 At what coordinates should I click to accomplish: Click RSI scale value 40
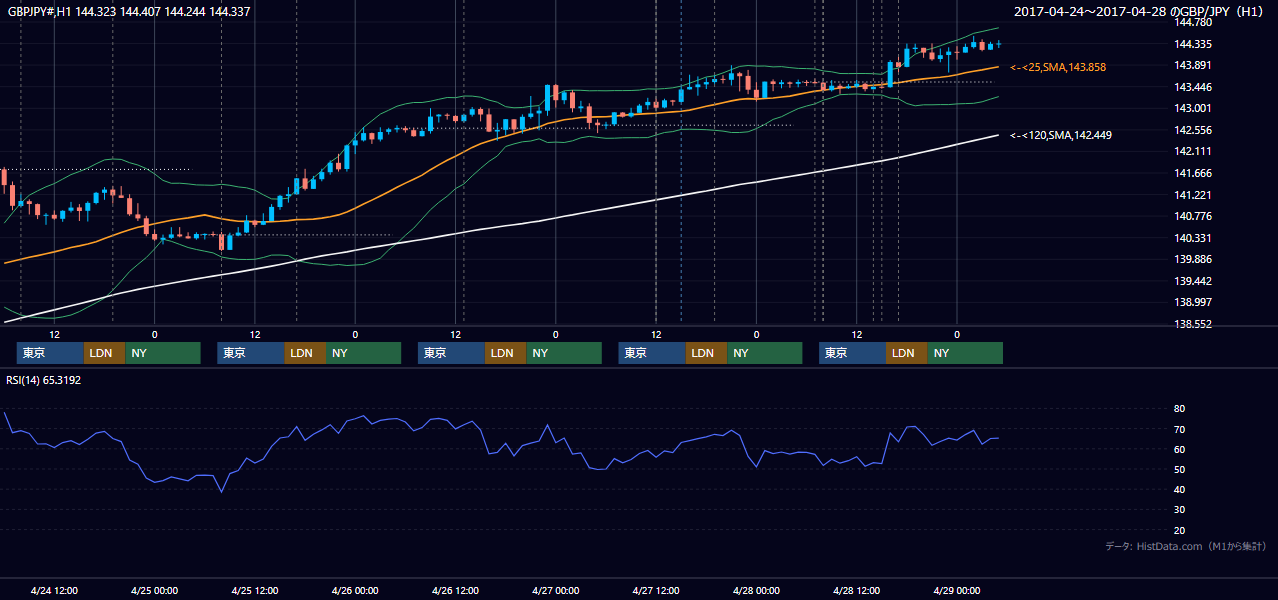point(1180,489)
